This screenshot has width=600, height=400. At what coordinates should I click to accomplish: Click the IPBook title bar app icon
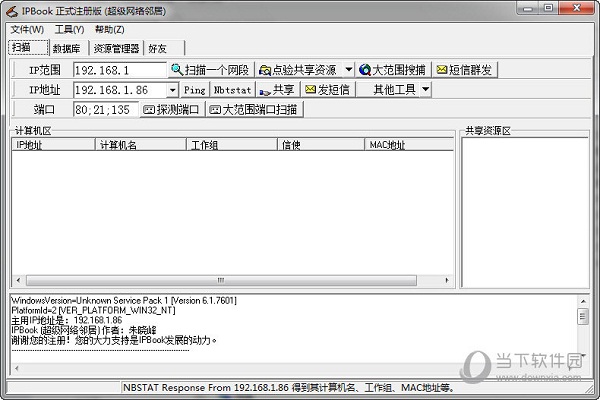tap(12, 11)
